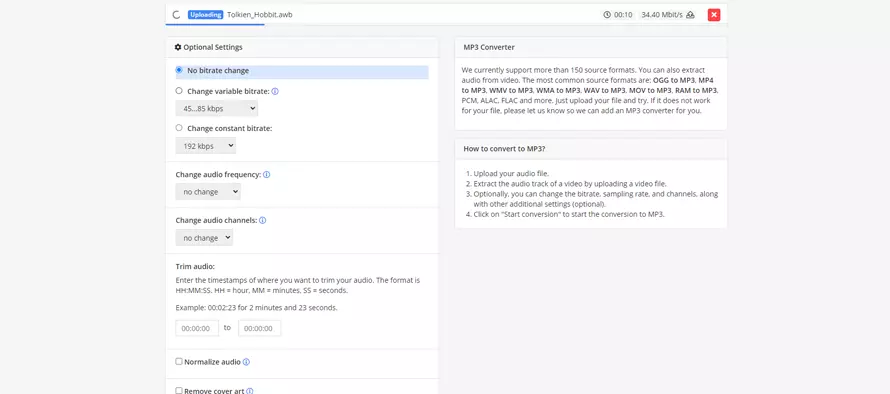The image size is (890, 394).
Task: Click the Tolkien_Hobbit.awb file name
Action: [260, 15]
